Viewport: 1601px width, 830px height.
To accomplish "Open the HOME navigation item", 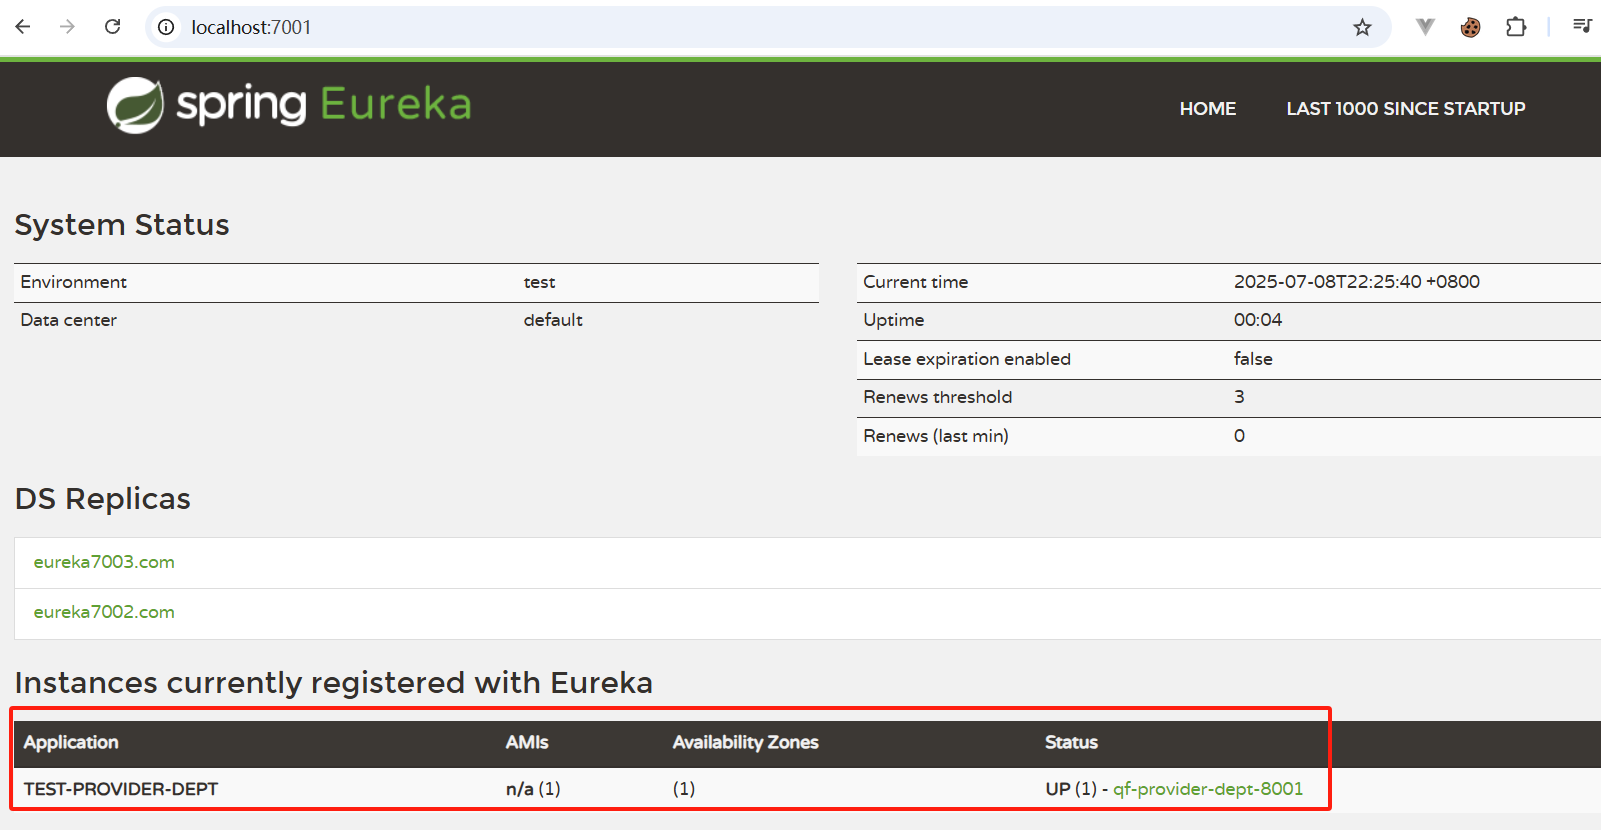I will pyautogui.click(x=1207, y=109).
